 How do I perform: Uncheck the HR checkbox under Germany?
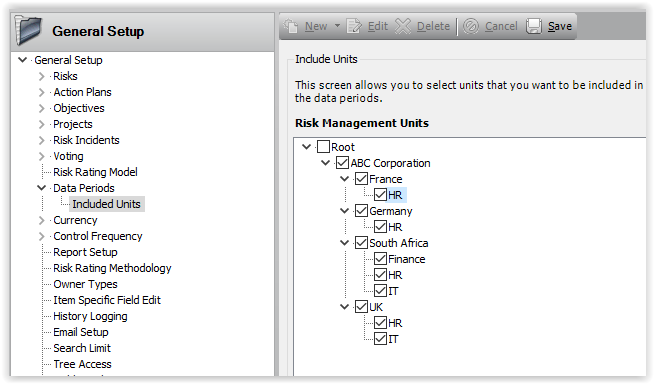pos(380,227)
